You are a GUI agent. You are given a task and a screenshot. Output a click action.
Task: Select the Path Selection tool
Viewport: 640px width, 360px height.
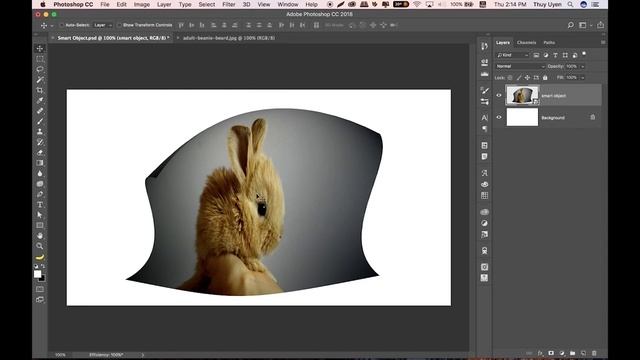point(40,215)
